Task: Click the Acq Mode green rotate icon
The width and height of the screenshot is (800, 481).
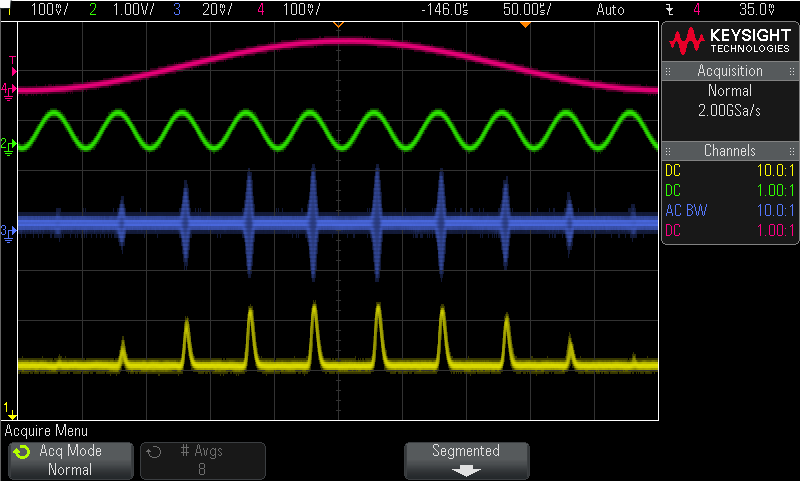Action: point(22,452)
